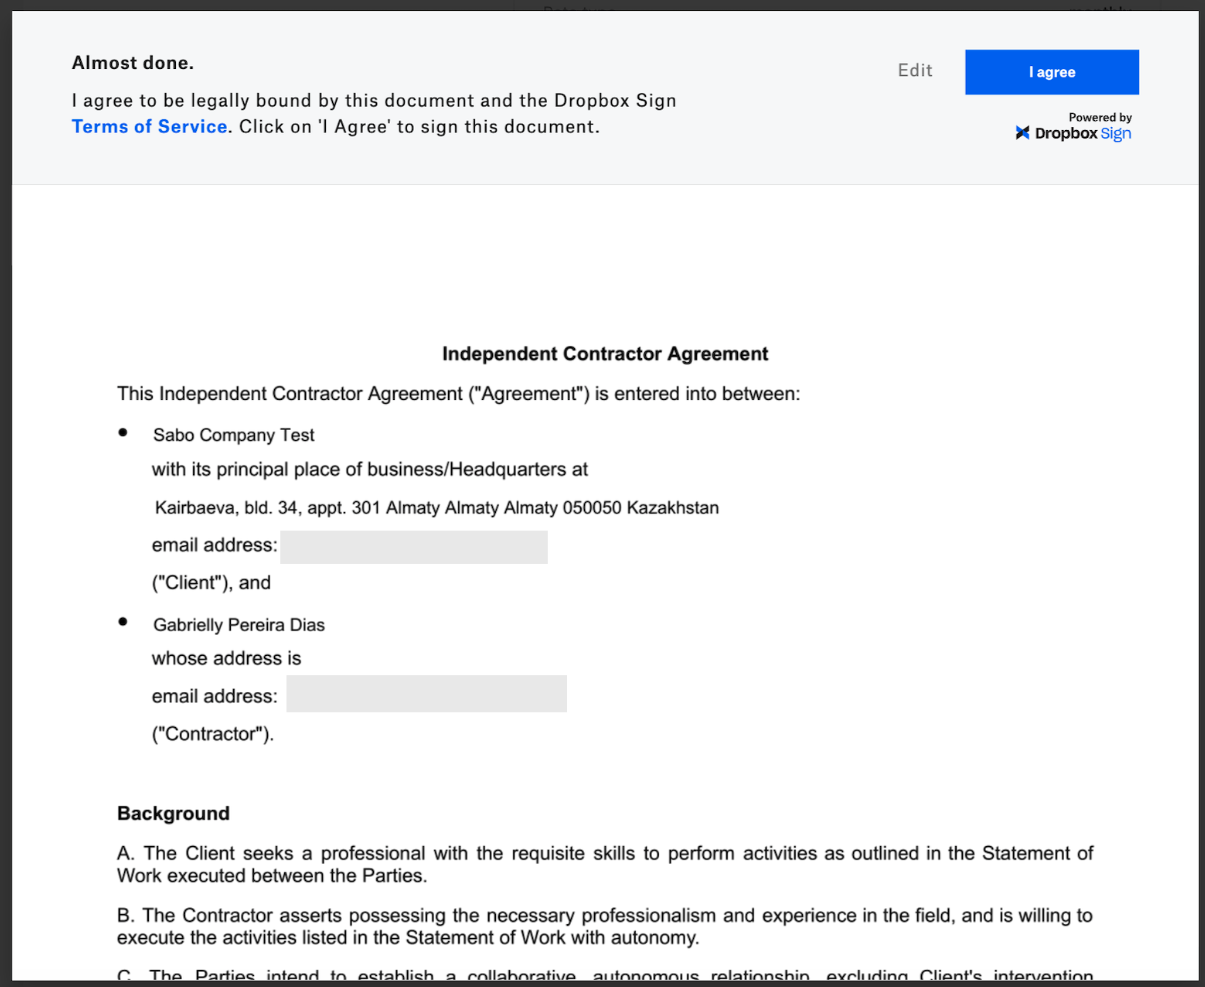Click the 'with its principal place of business' line
Screen dimensions: 1205x987
pos(370,470)
